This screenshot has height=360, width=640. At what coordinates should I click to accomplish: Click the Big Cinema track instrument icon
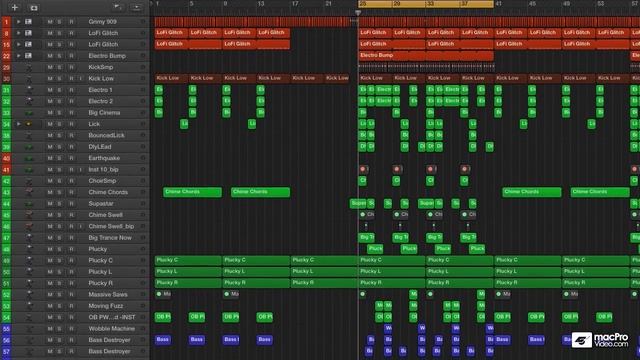(x=29, y=113)
